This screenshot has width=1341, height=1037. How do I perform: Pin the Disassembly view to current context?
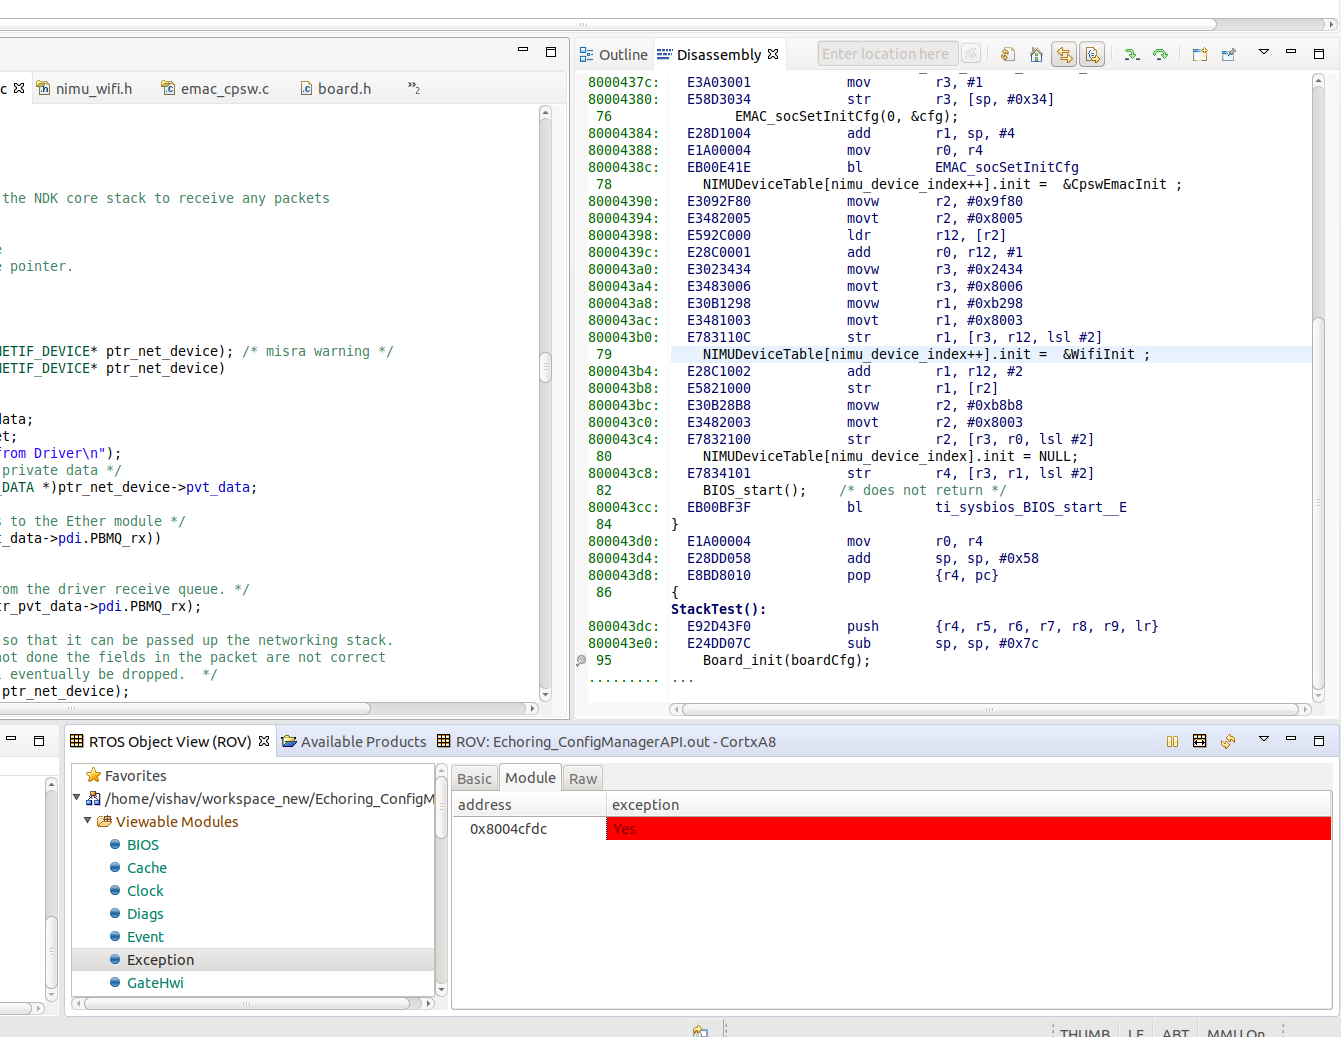[1228, 55]
